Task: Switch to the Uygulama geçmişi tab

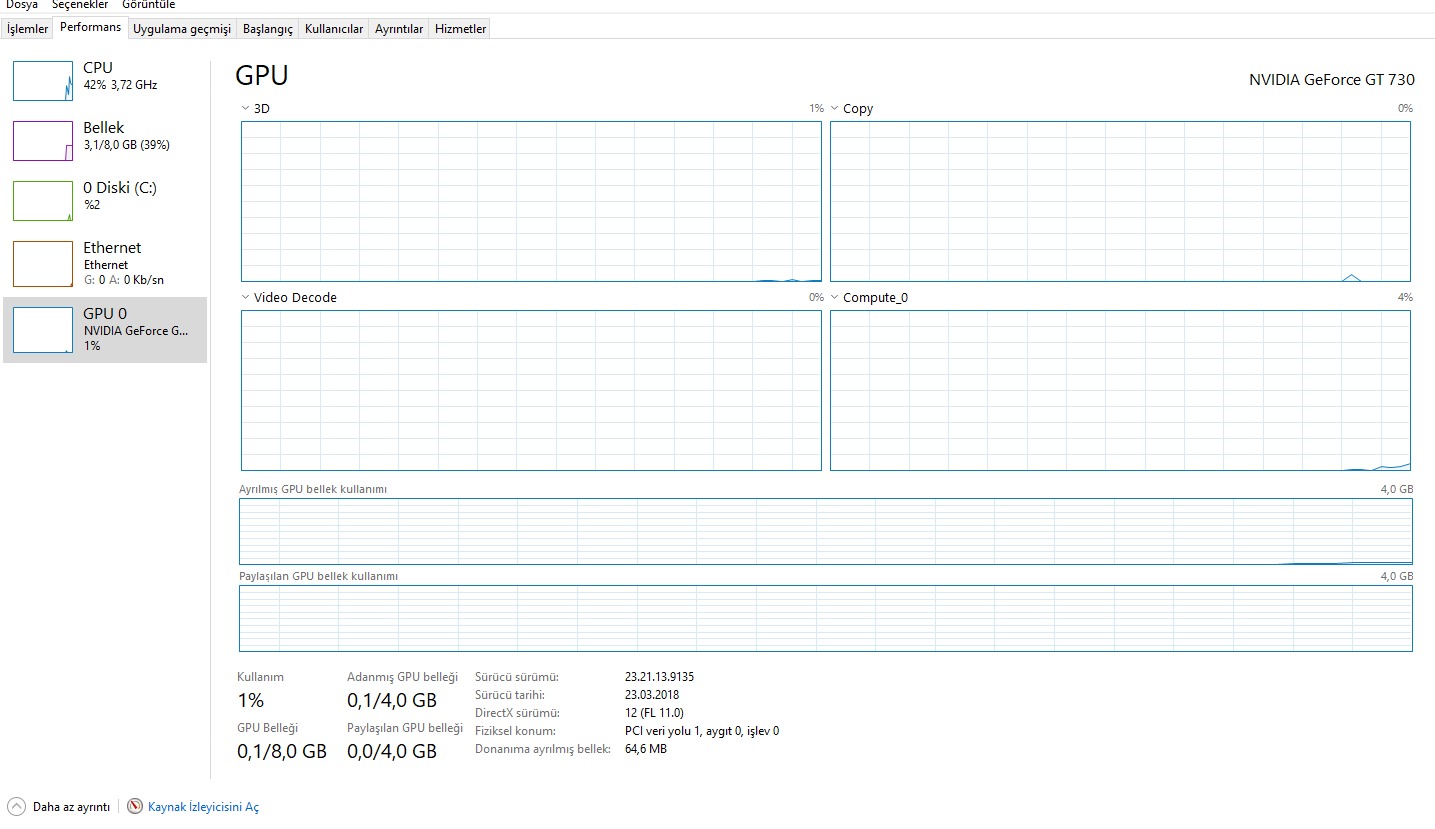Action: tap(182, 29)
